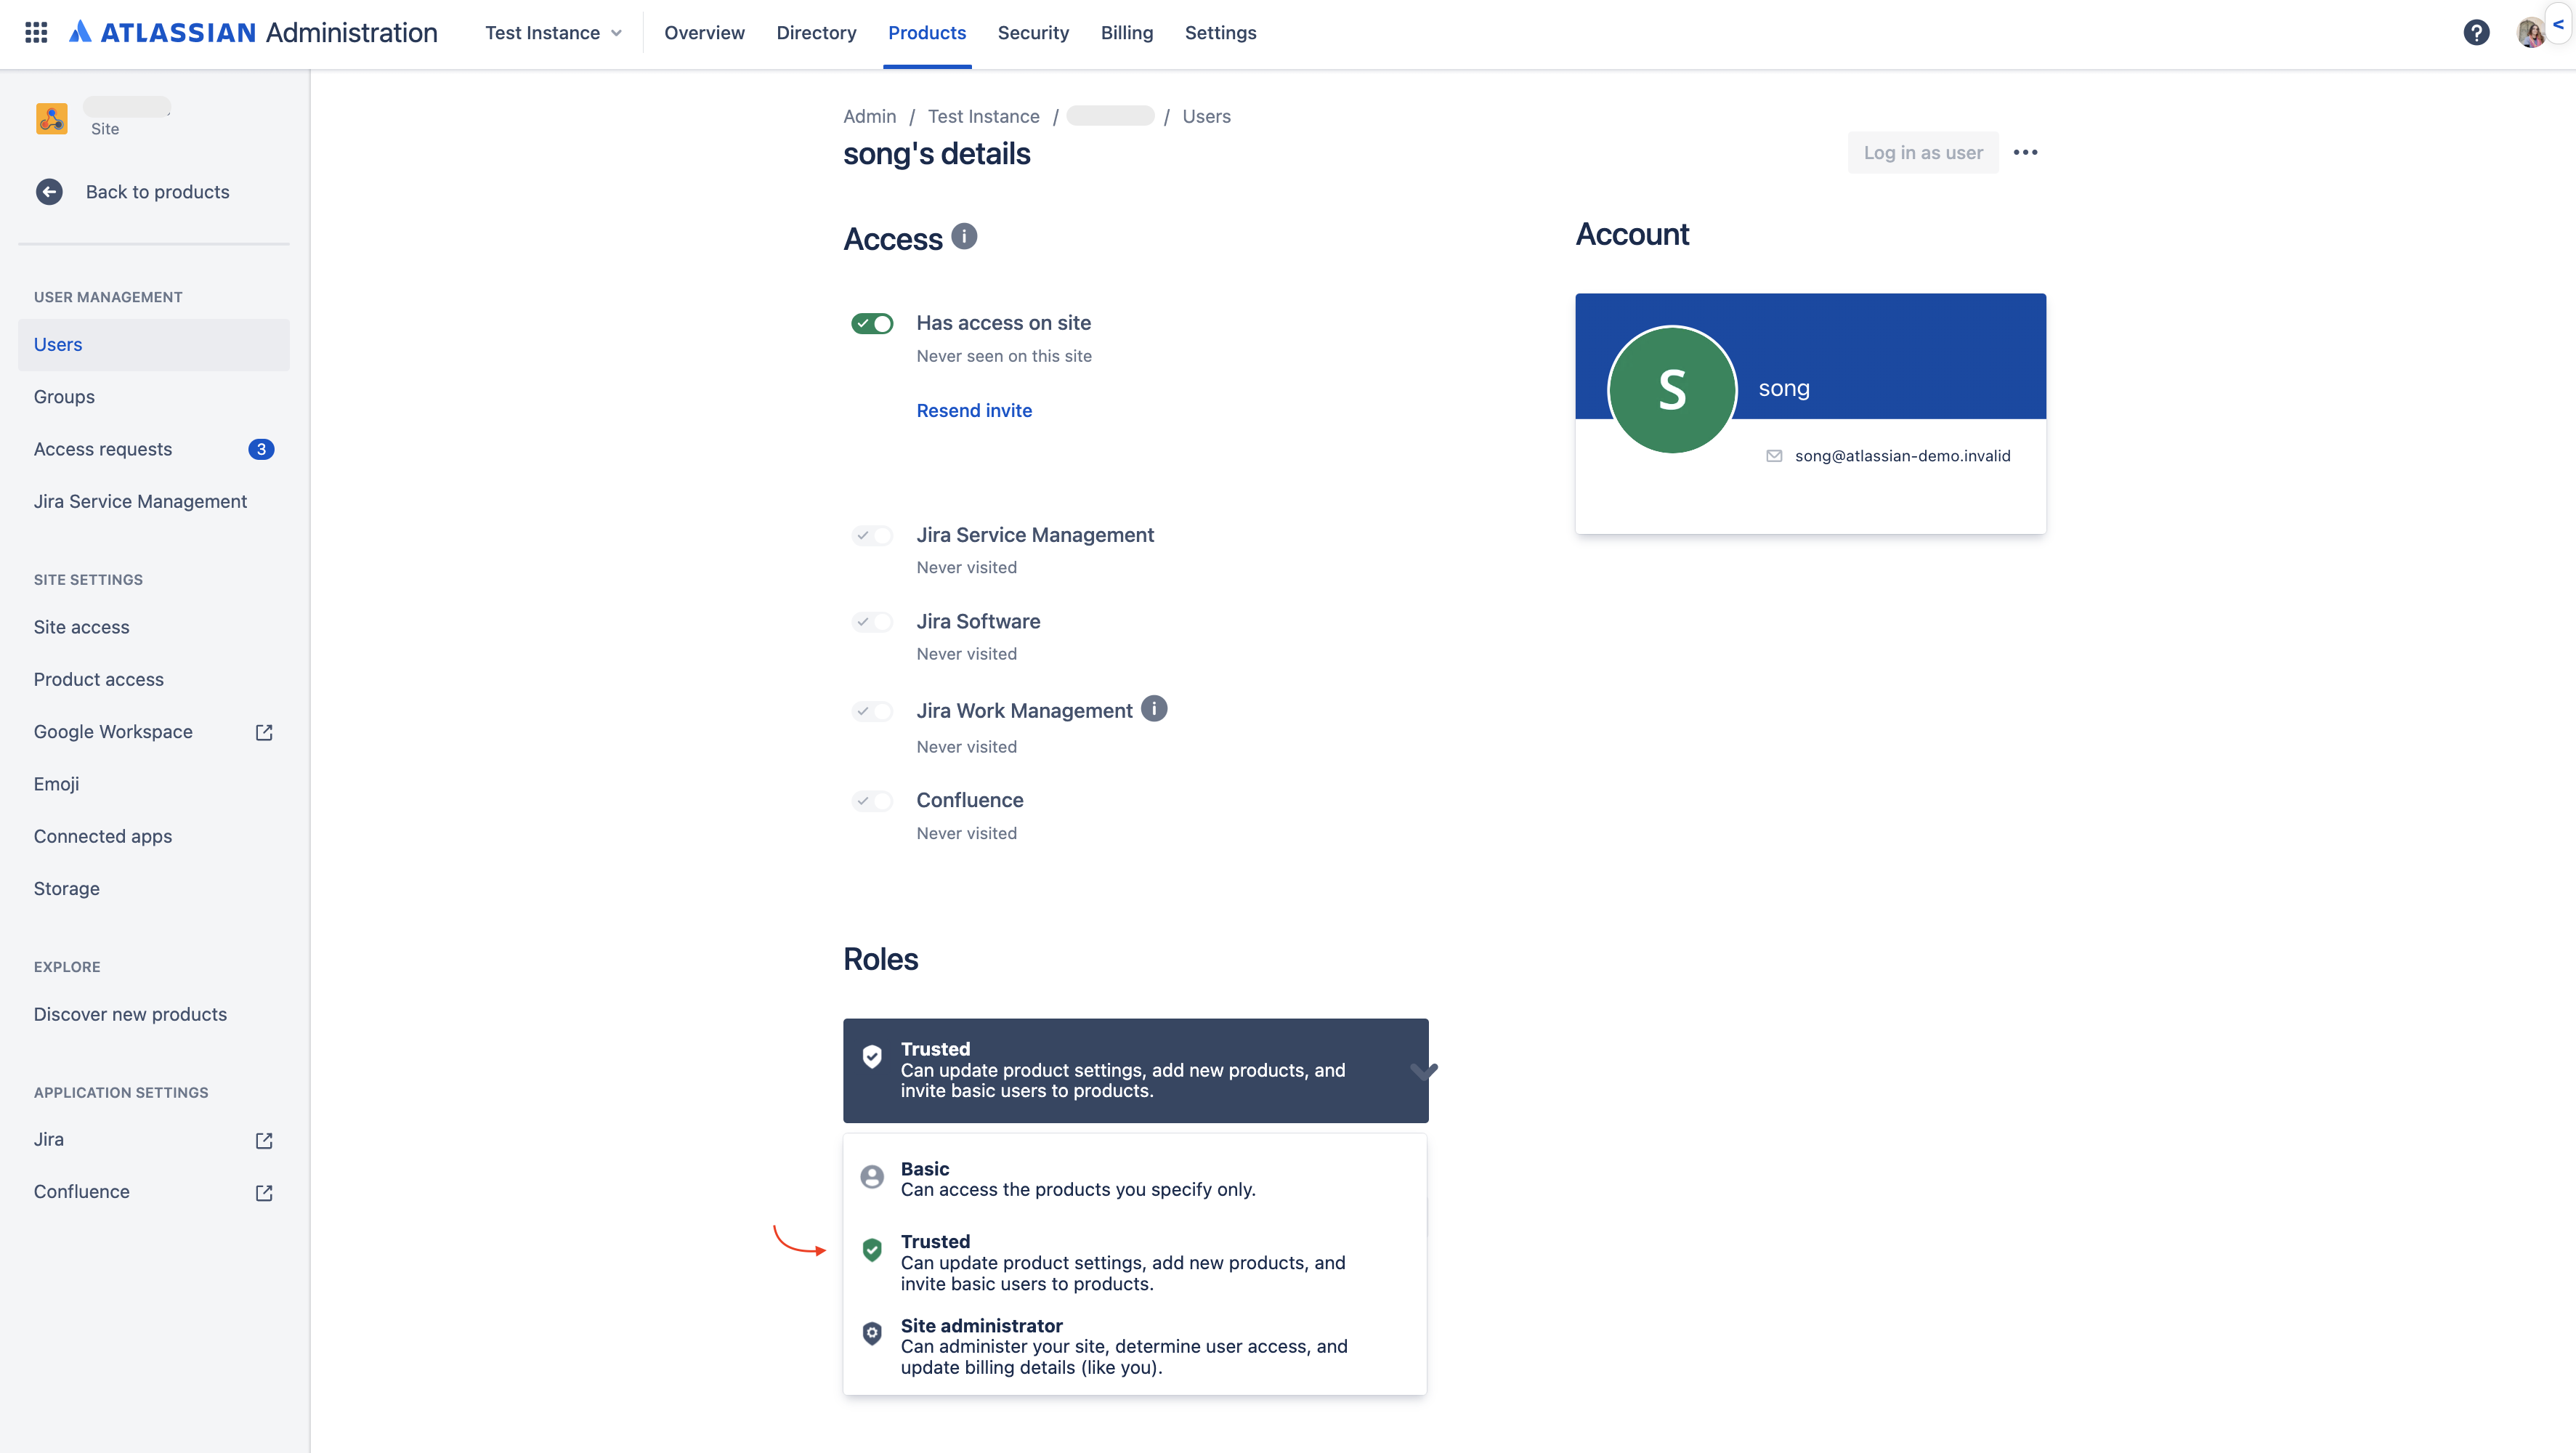Open Storage settings
2576x1453 pixels.
[x=154, y=889]
